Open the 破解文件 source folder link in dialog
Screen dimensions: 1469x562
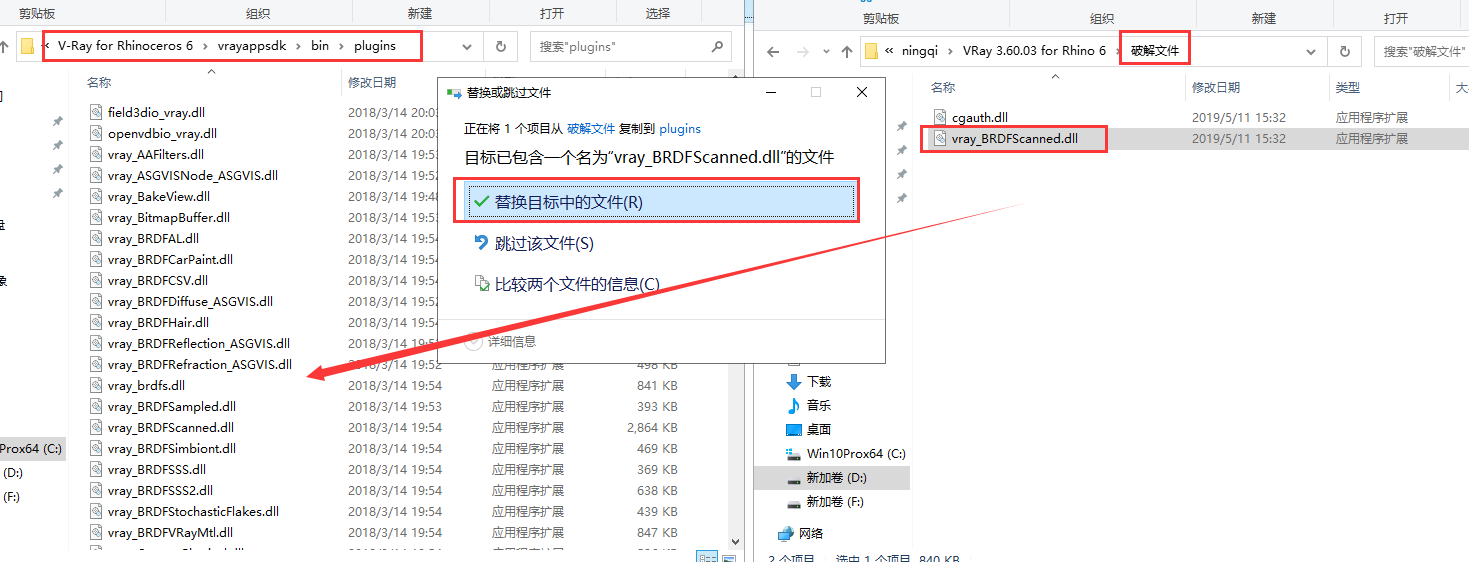pyautogui.click(x=591, y=129)
